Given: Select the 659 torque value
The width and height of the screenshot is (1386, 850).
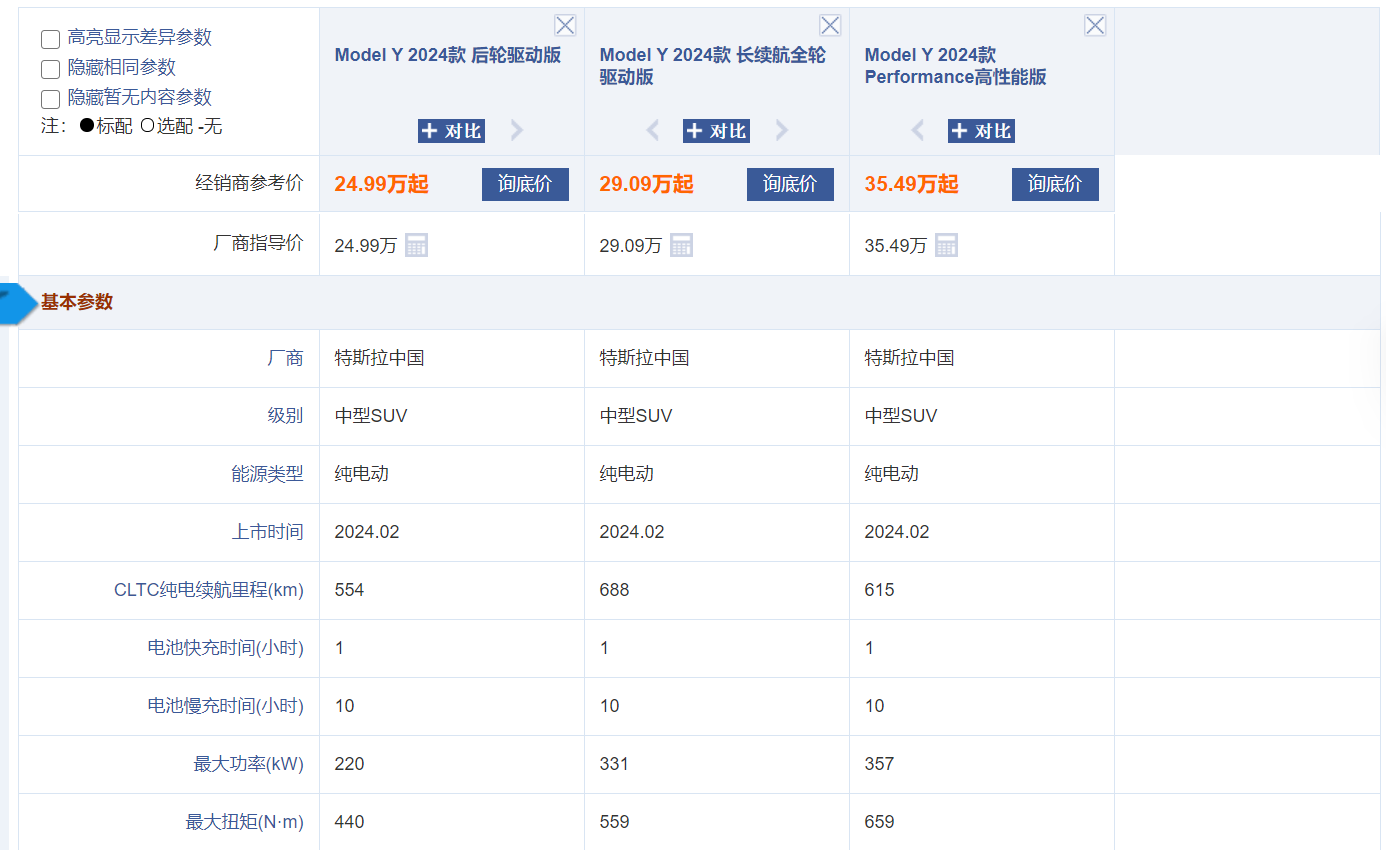Looking at the screenshot, I should point(879,822).
